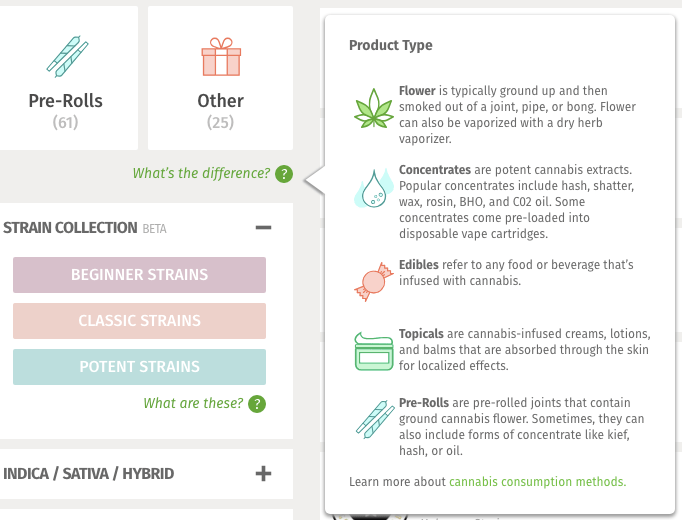This screenshot has width=682, height=520.
Task: Click the green question mark beside What's the difference
Action: [x=284, y=174]
